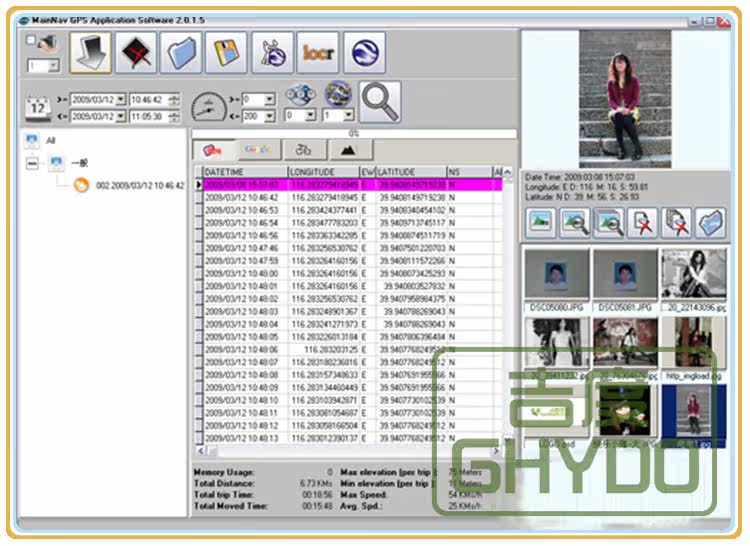Image resolution: width=750 pixels, height=546 pixels.
Task: Click the EW column header
Action: [x=368, y=172]
